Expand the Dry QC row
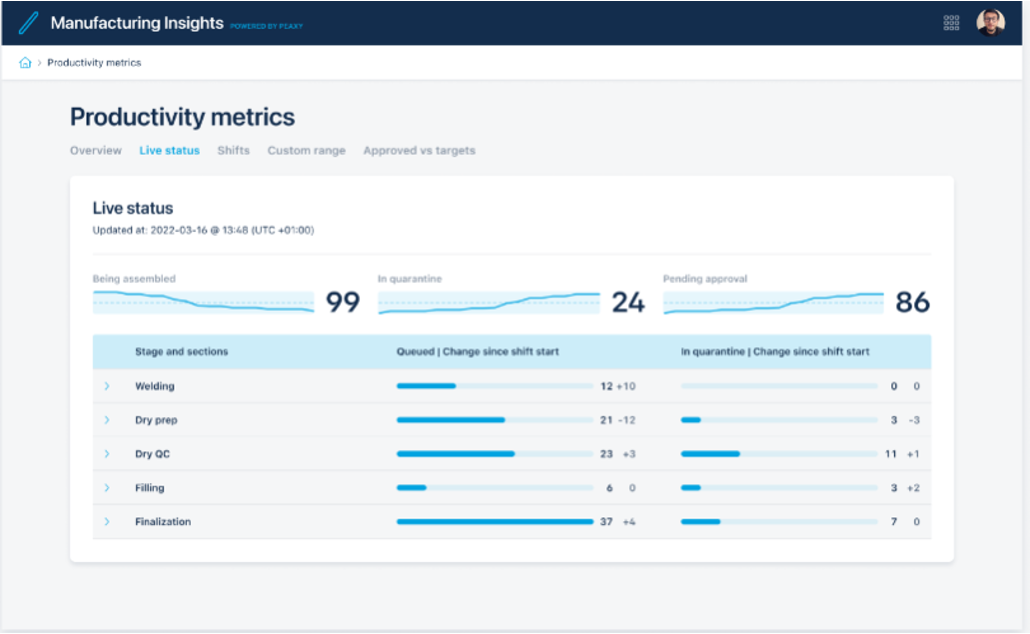Screen dimensions: 1030x634 pyautogui.click(x=107, y=454)
